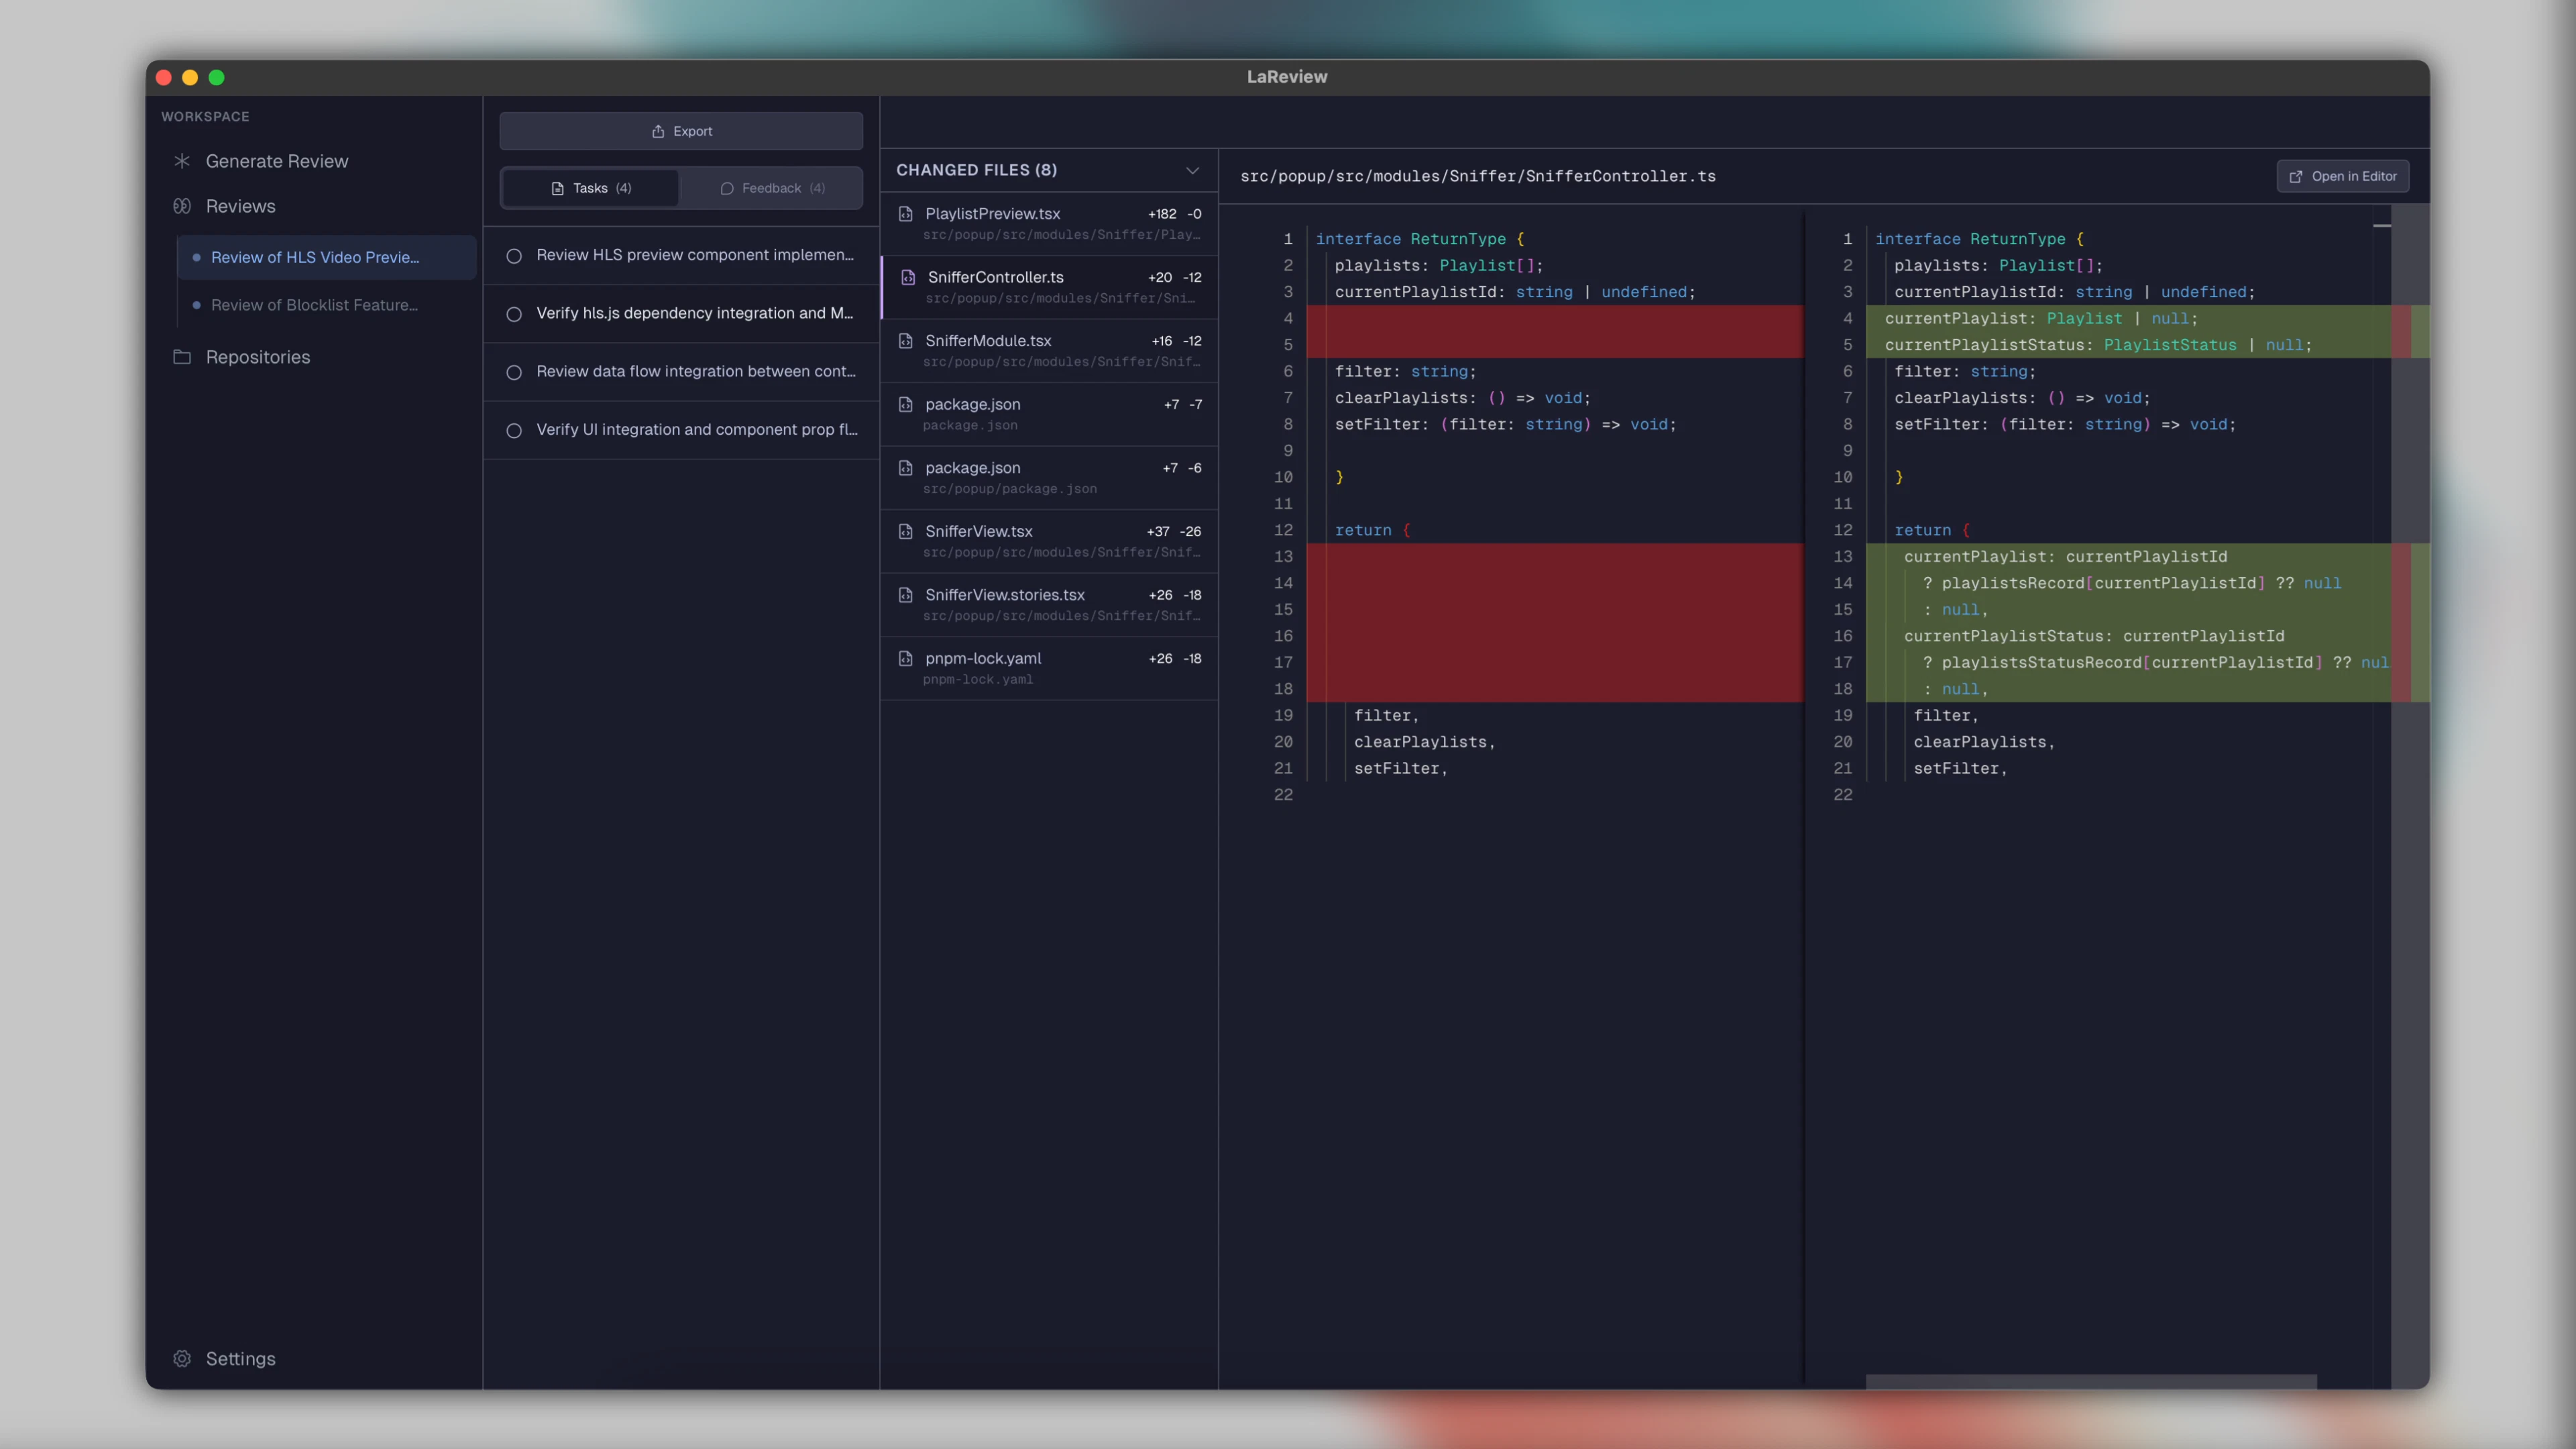Toggle the data flow integration task circle
This screenshot has width=2576, height=1449.
515,372
